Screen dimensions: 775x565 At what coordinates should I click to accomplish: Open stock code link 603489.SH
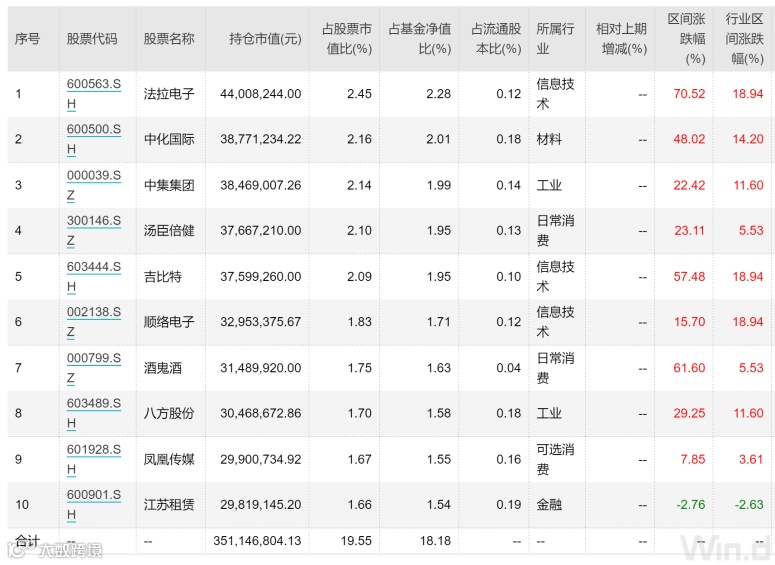pos(94,413)
